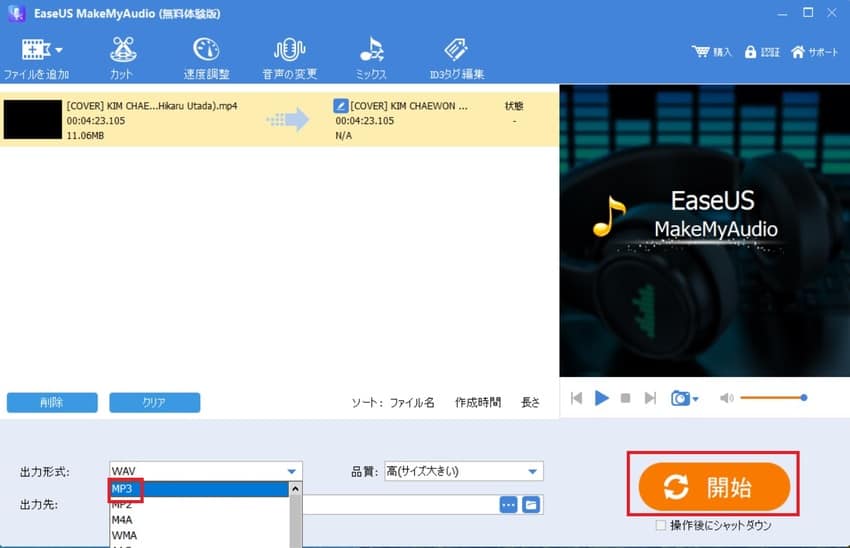The width and height of the screenshot is (850, 548).
Task: Select M4A from the format list
Action: coord(199,520)
